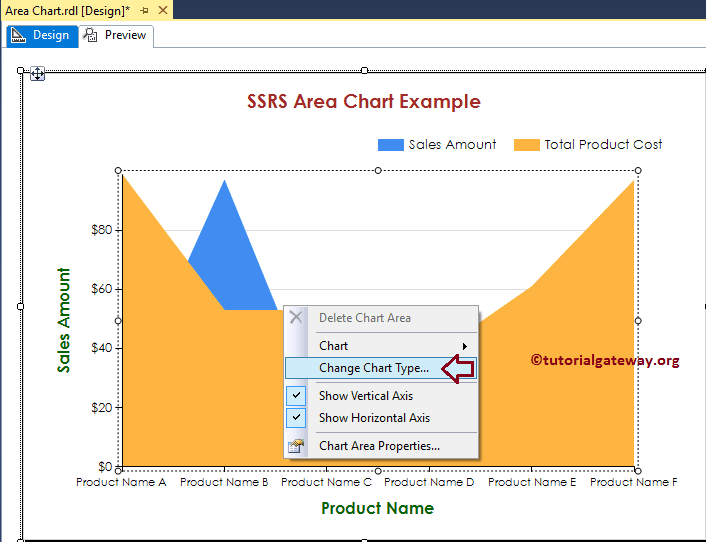
Task: Click the $20 vertical axis label
Action: (x=101, y=407)
